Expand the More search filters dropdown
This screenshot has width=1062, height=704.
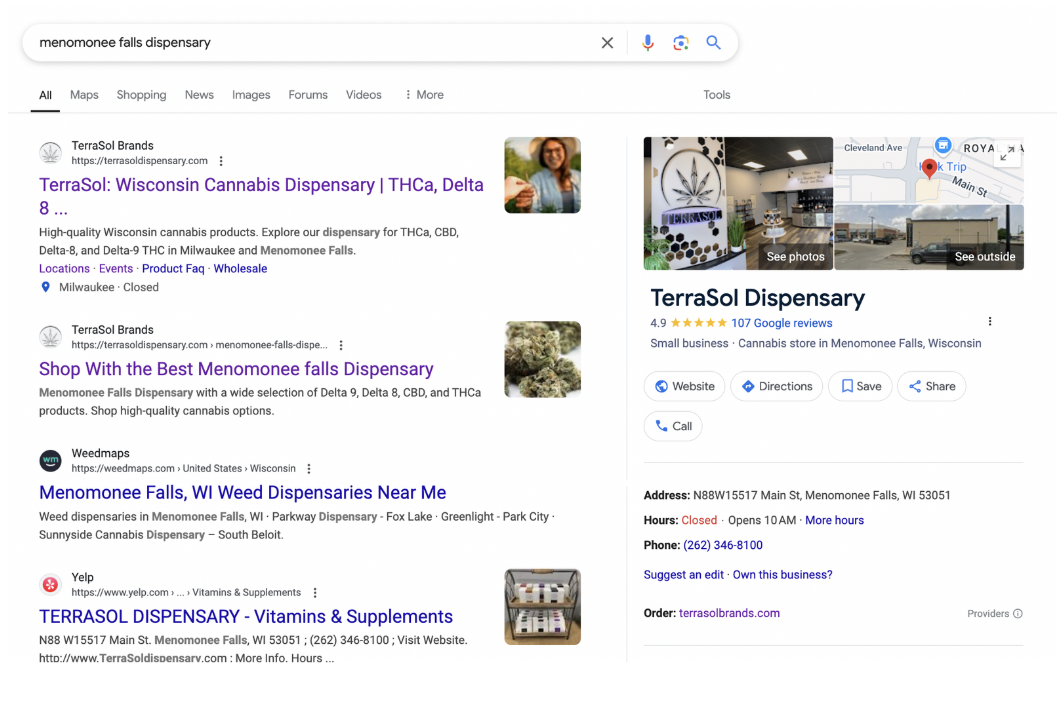point(424,95)
